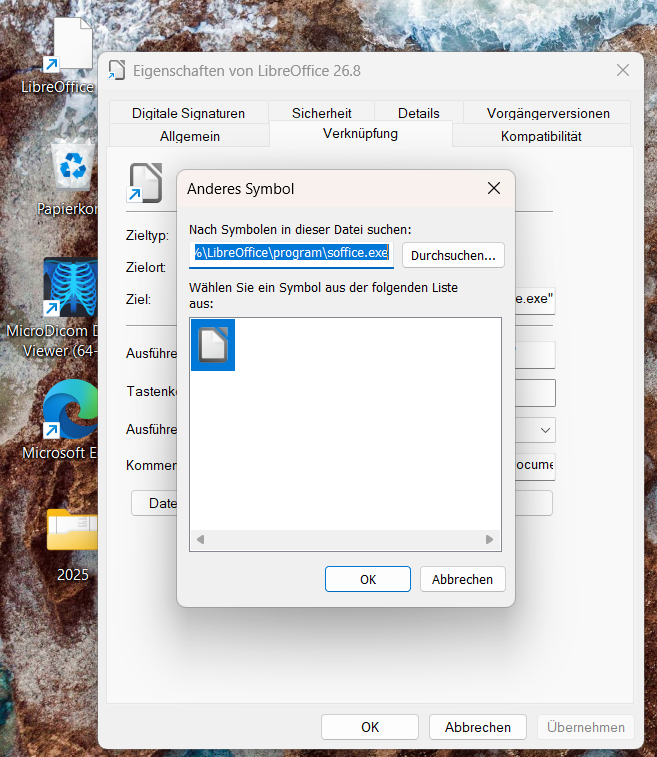
Task: Select the 2025 folder on desktop
Action: pos(72,530)
